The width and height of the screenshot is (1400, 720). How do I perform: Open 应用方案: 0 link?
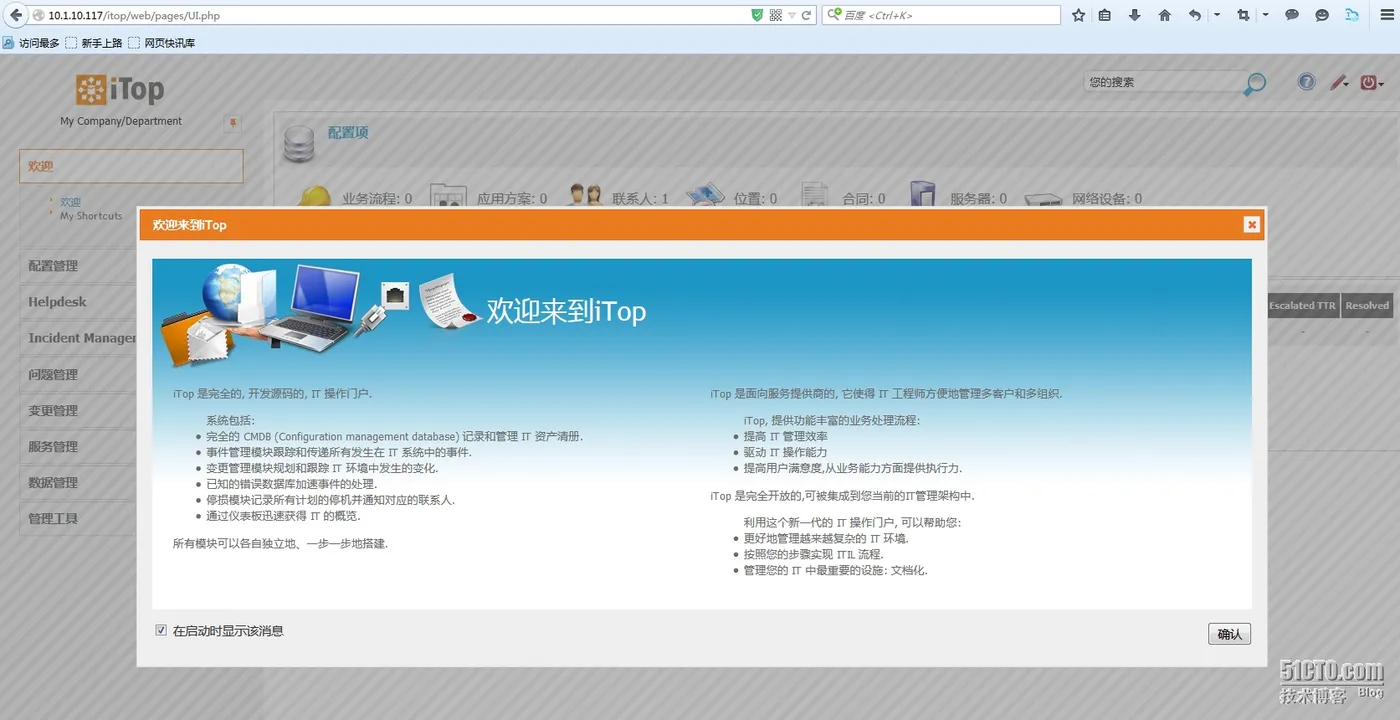[512, 199]
